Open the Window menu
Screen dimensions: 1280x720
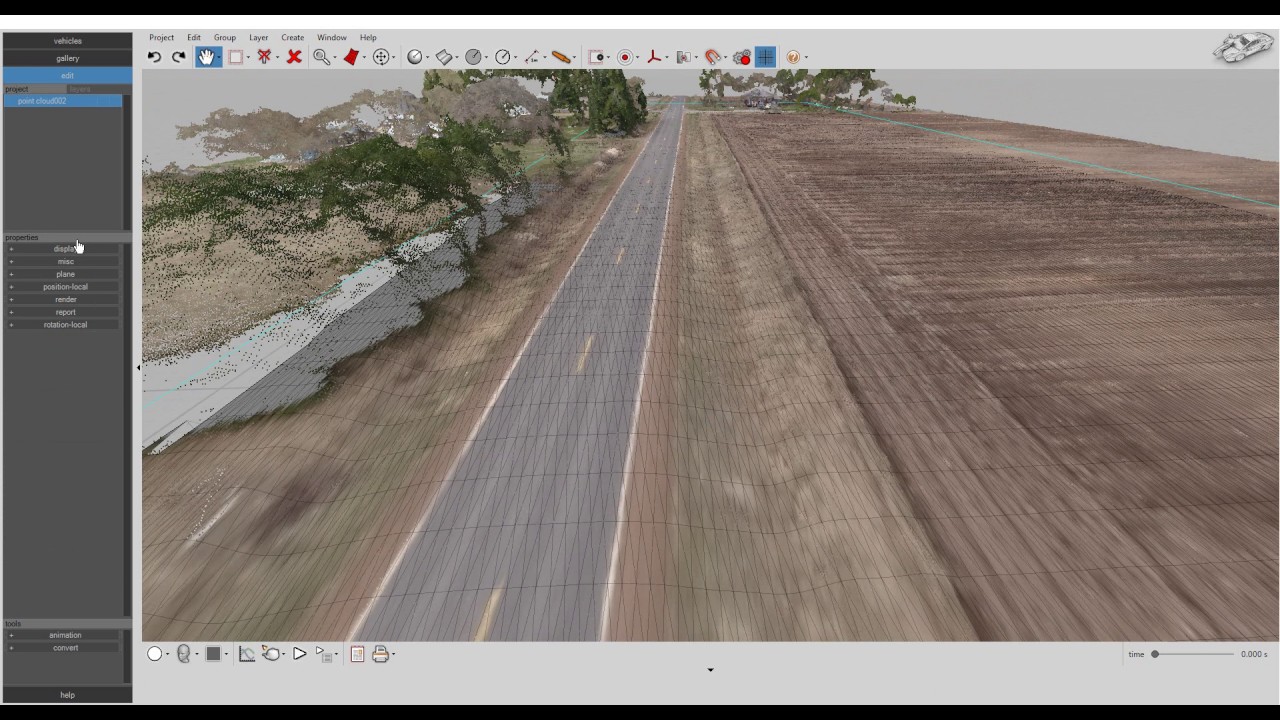(332, 37)
